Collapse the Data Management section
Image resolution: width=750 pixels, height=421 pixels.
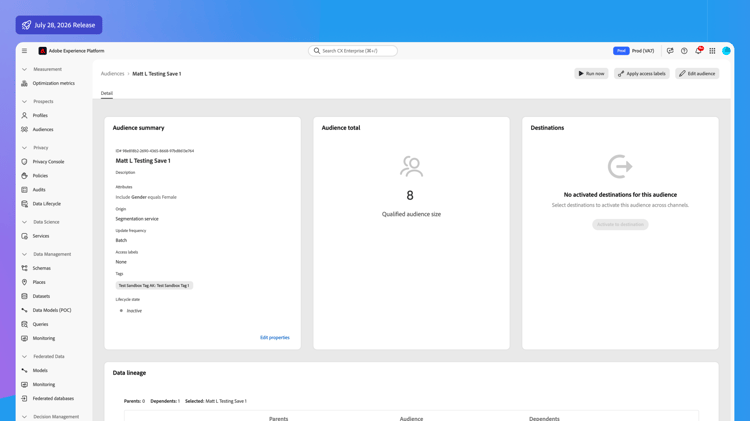point(24,254)
